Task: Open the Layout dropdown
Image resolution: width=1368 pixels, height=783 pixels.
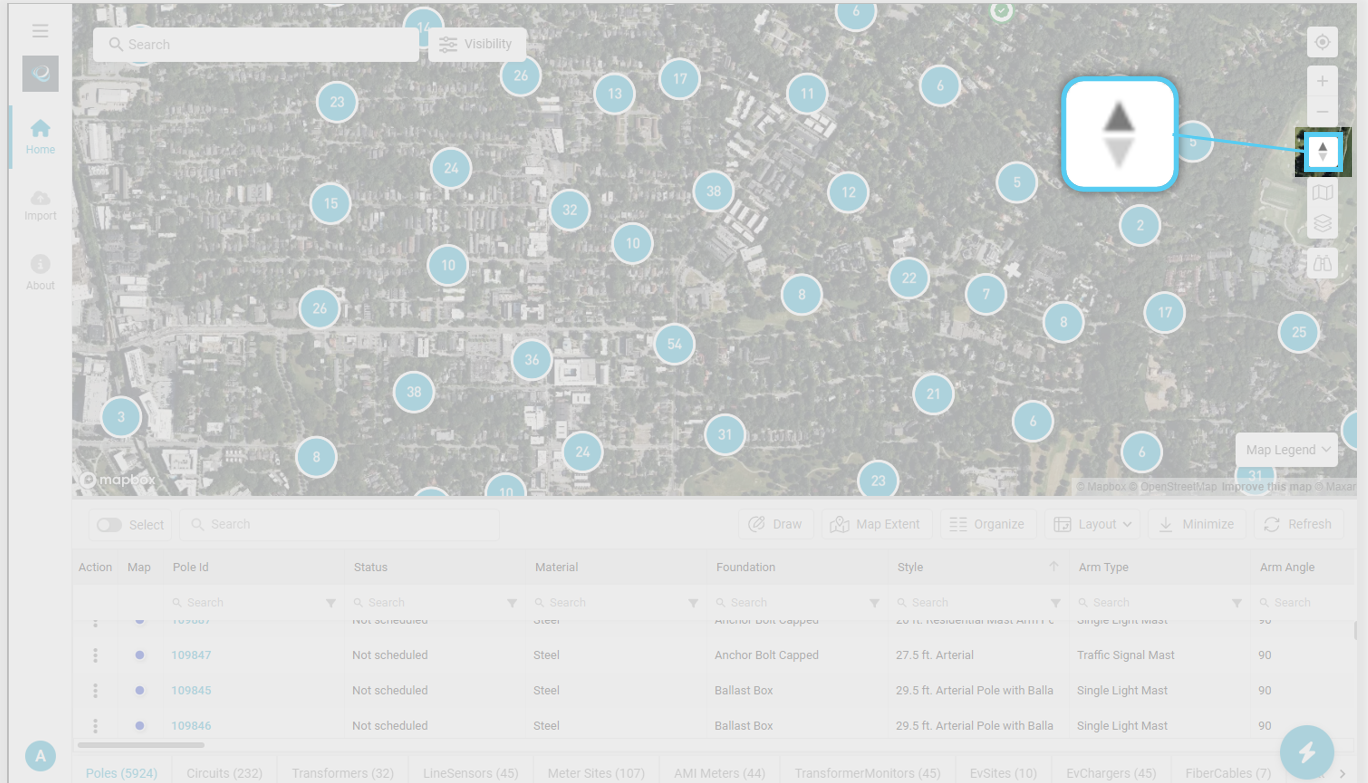Action: (1094, 524)
